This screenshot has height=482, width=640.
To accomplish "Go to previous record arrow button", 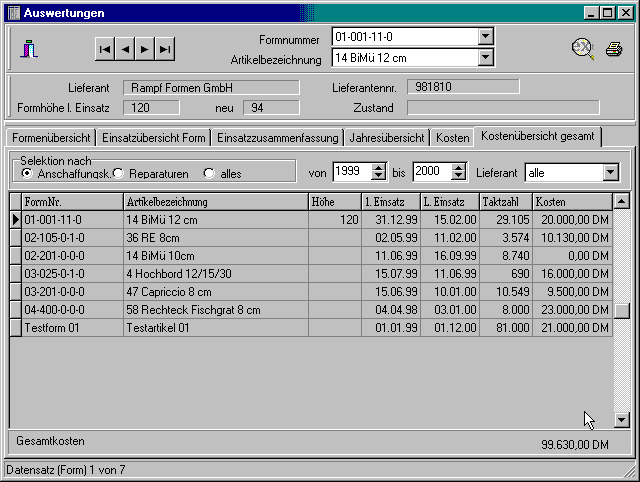I will point(125,48).
